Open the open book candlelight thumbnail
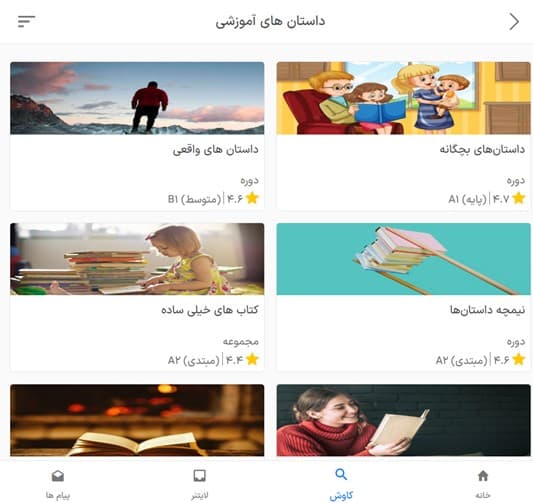 coord(137,420)
